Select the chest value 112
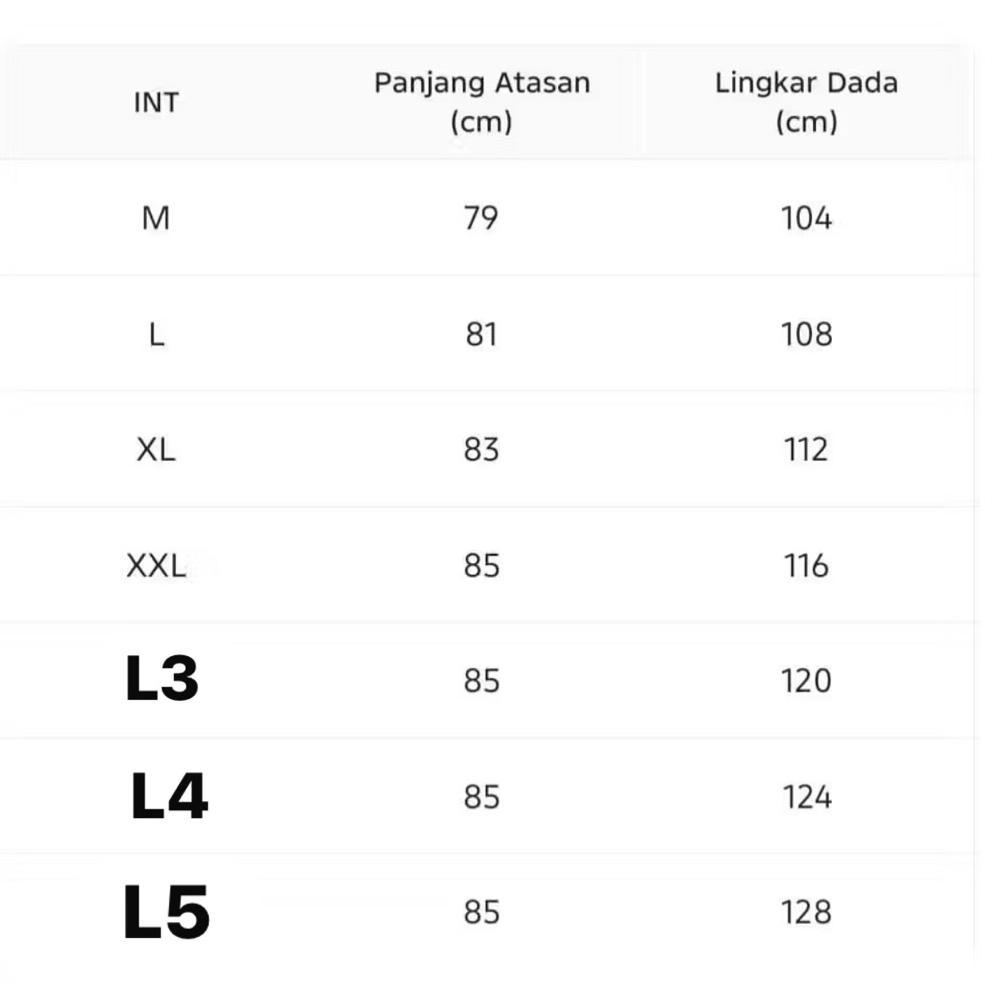This screenshot has width=996, height=996. (806, 450)
